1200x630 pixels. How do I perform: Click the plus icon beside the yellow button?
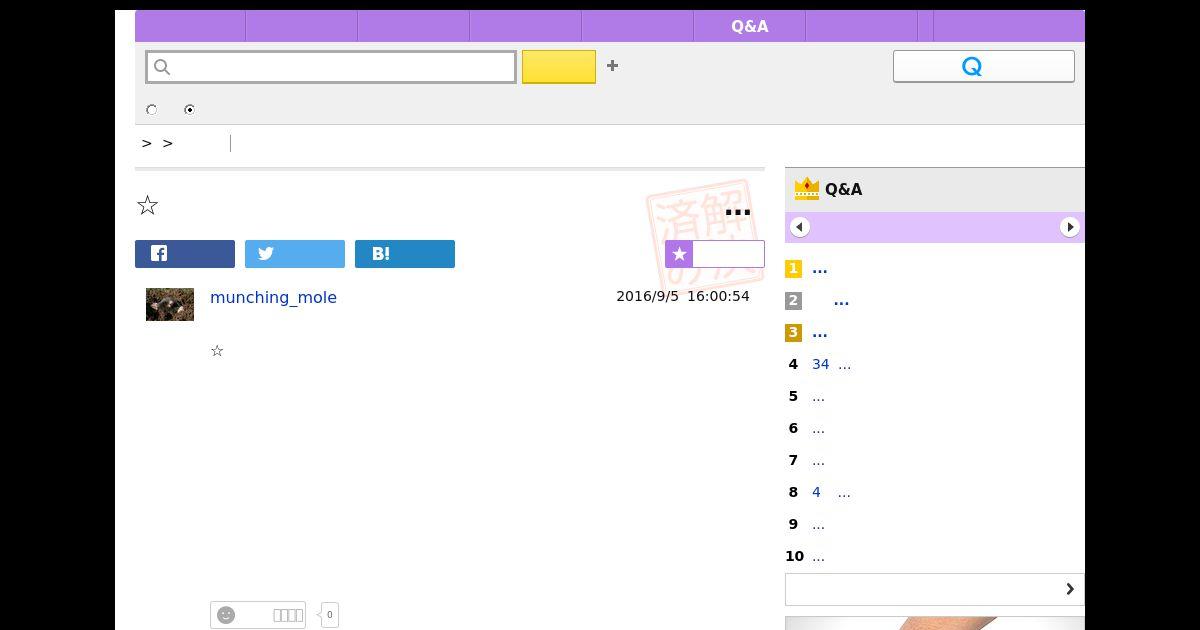(612, 66)
